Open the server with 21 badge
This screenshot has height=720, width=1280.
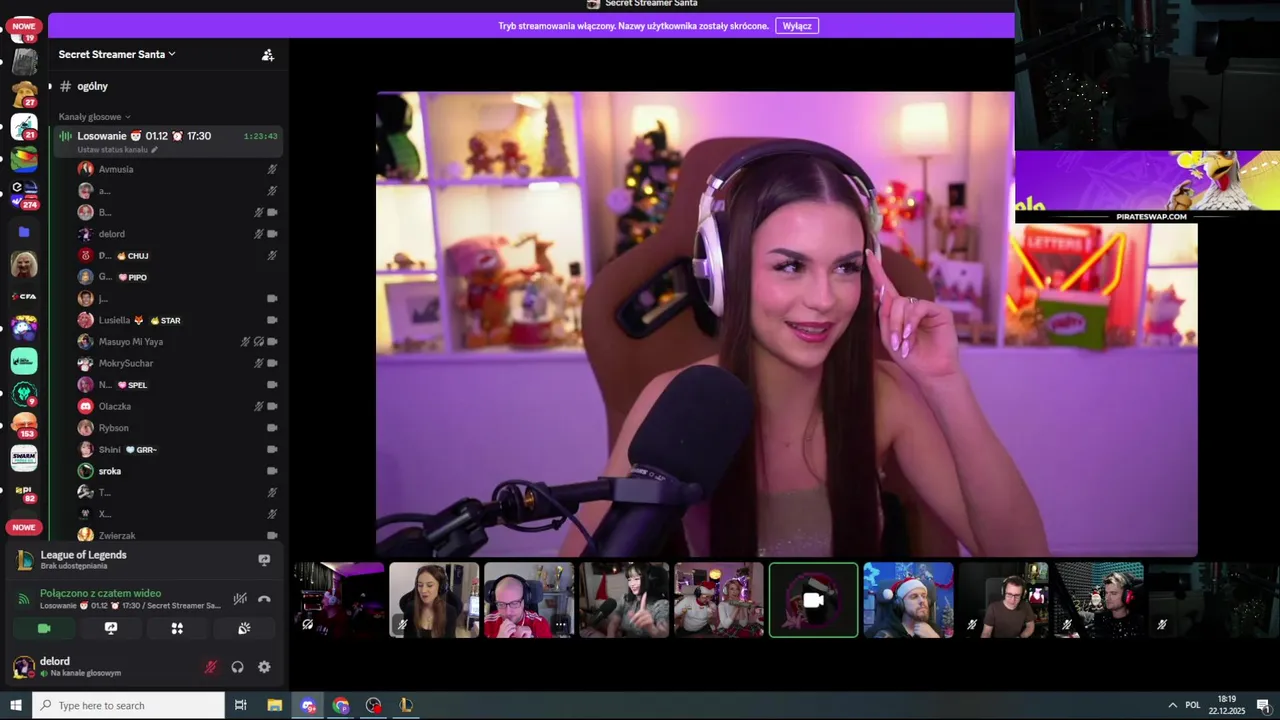click(x=24, y=126)
